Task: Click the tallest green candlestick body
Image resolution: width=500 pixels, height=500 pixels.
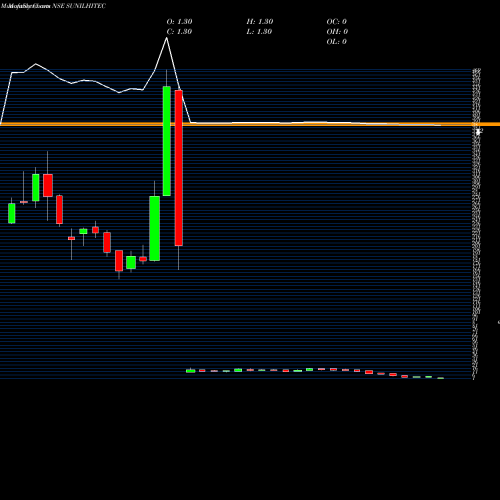Action: 167,141
